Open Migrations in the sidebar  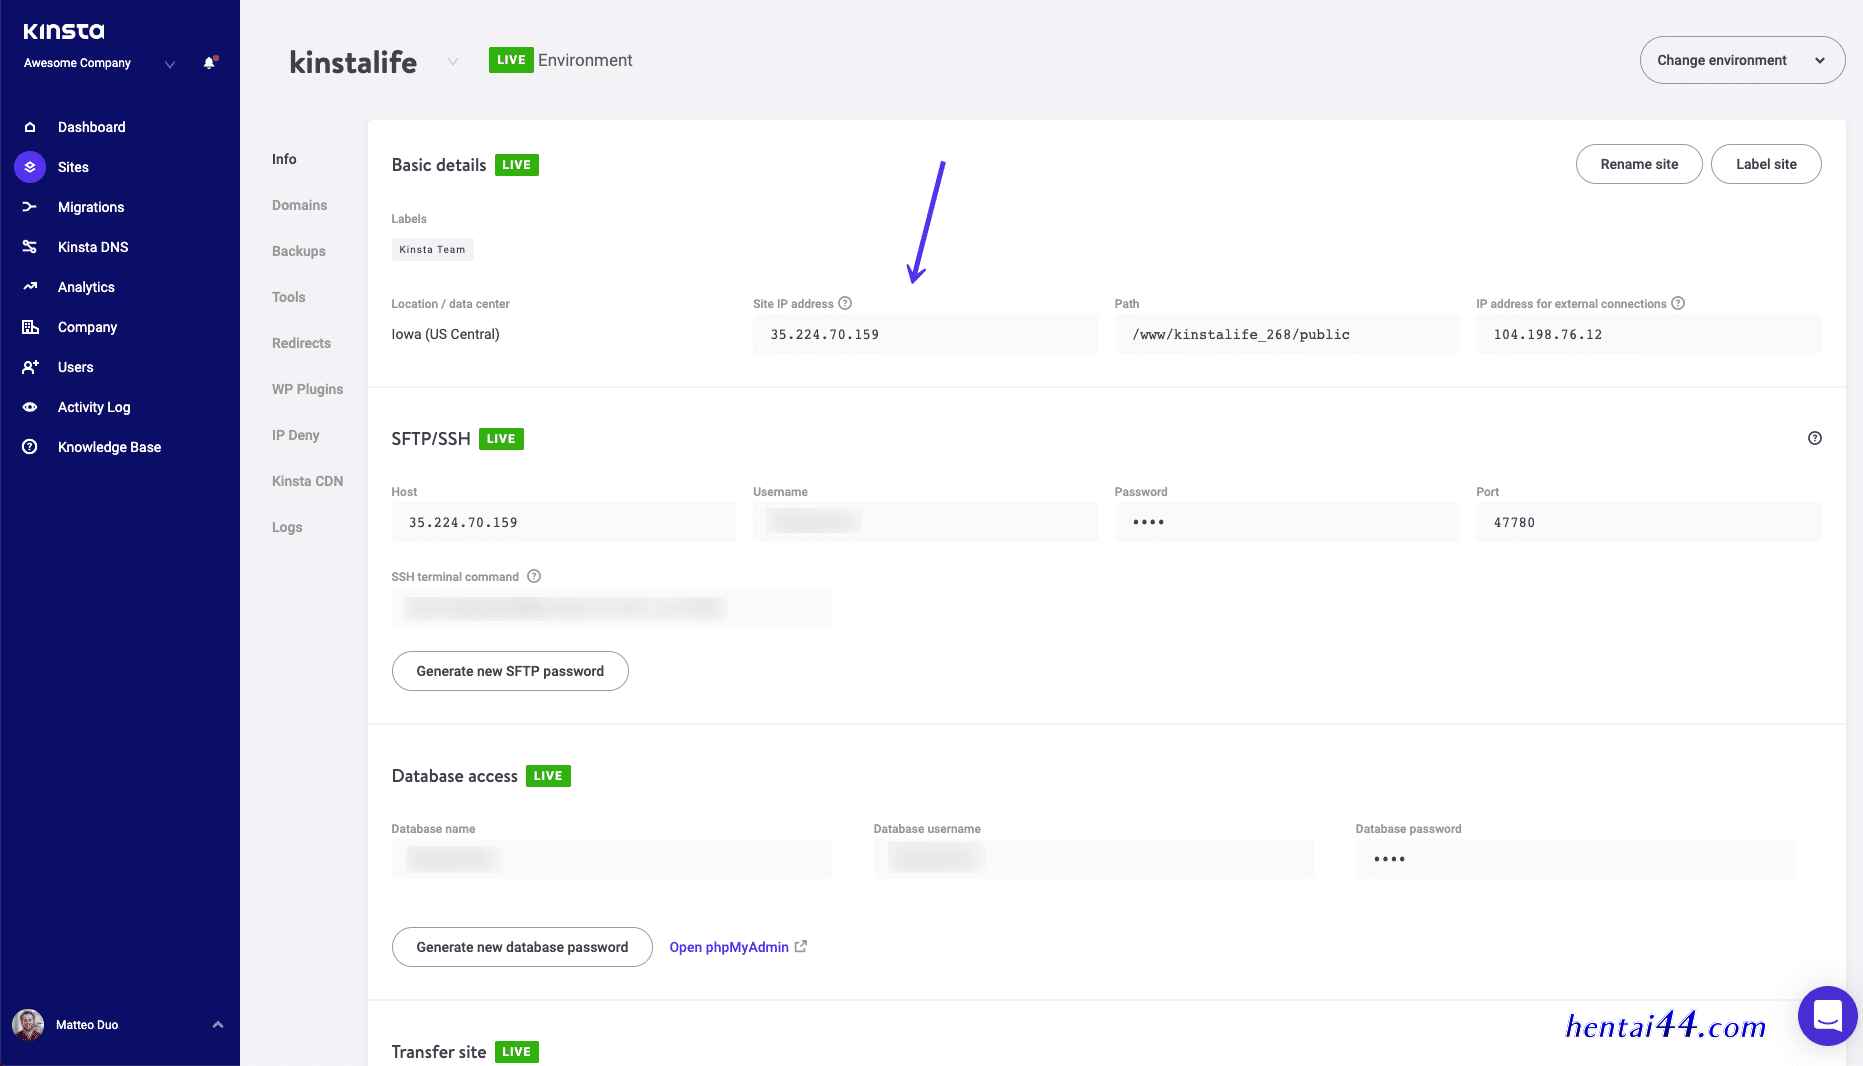click(x=91, y=207)
